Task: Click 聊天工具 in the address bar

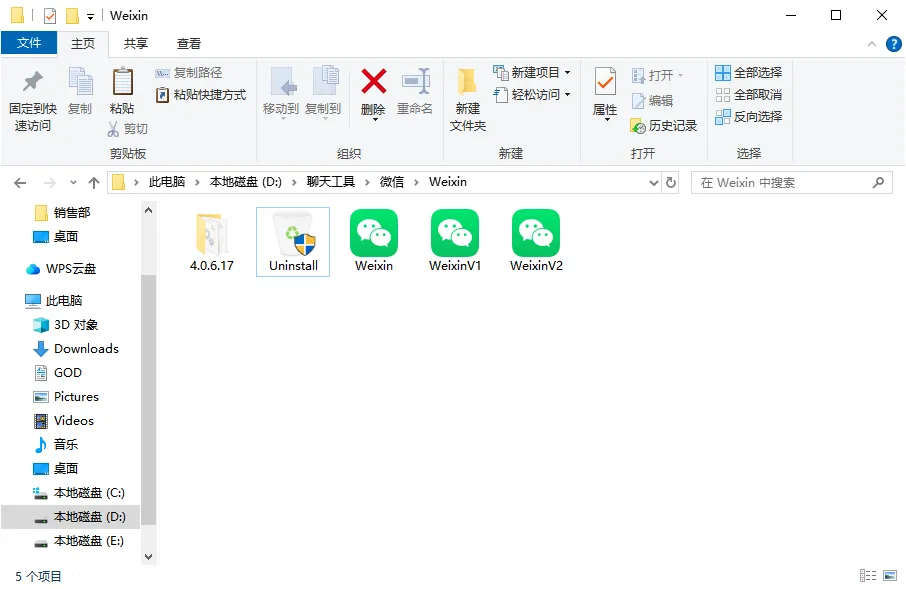Action: click(x=331, y=182)
